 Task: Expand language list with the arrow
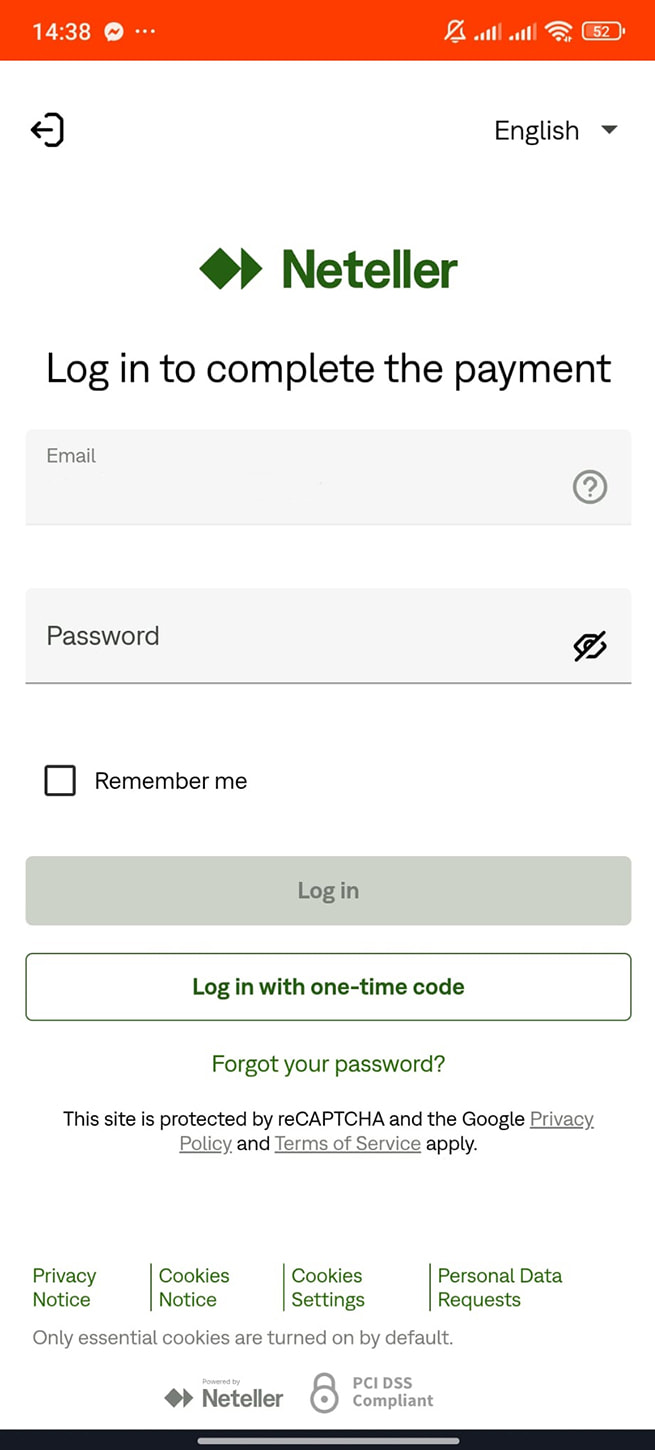[609, 130]
